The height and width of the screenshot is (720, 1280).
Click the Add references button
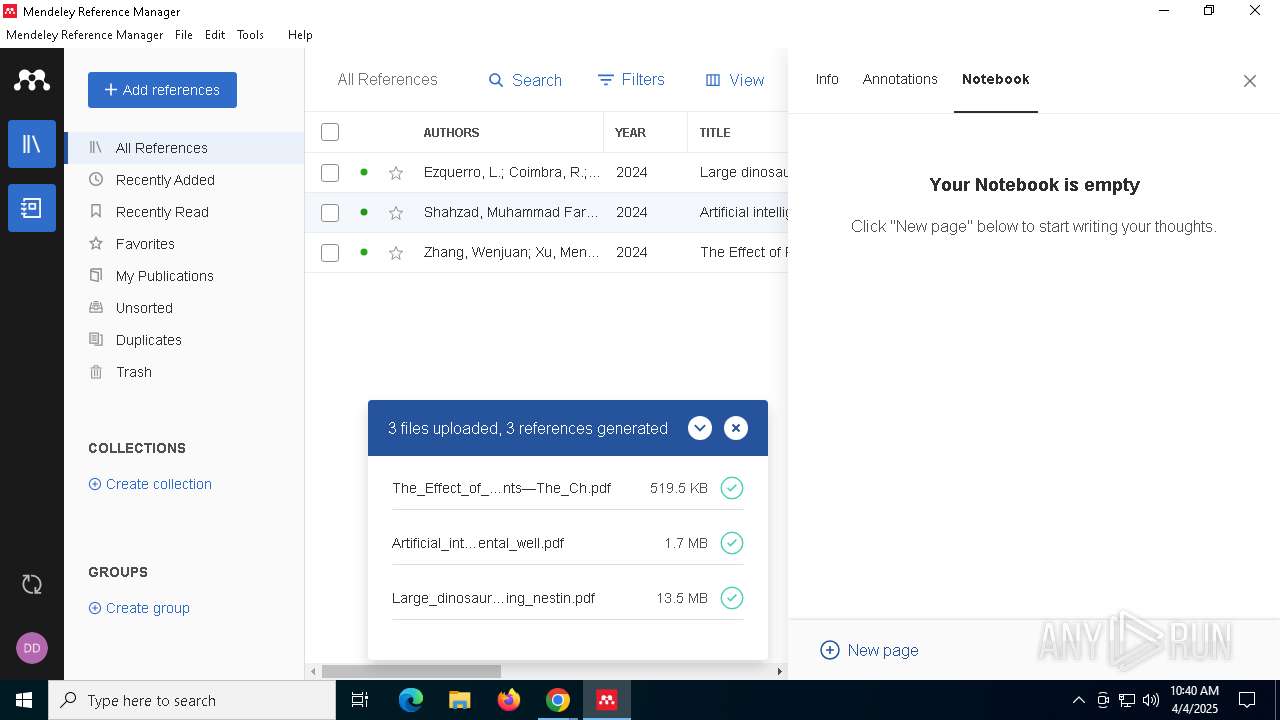click(162, 90)
